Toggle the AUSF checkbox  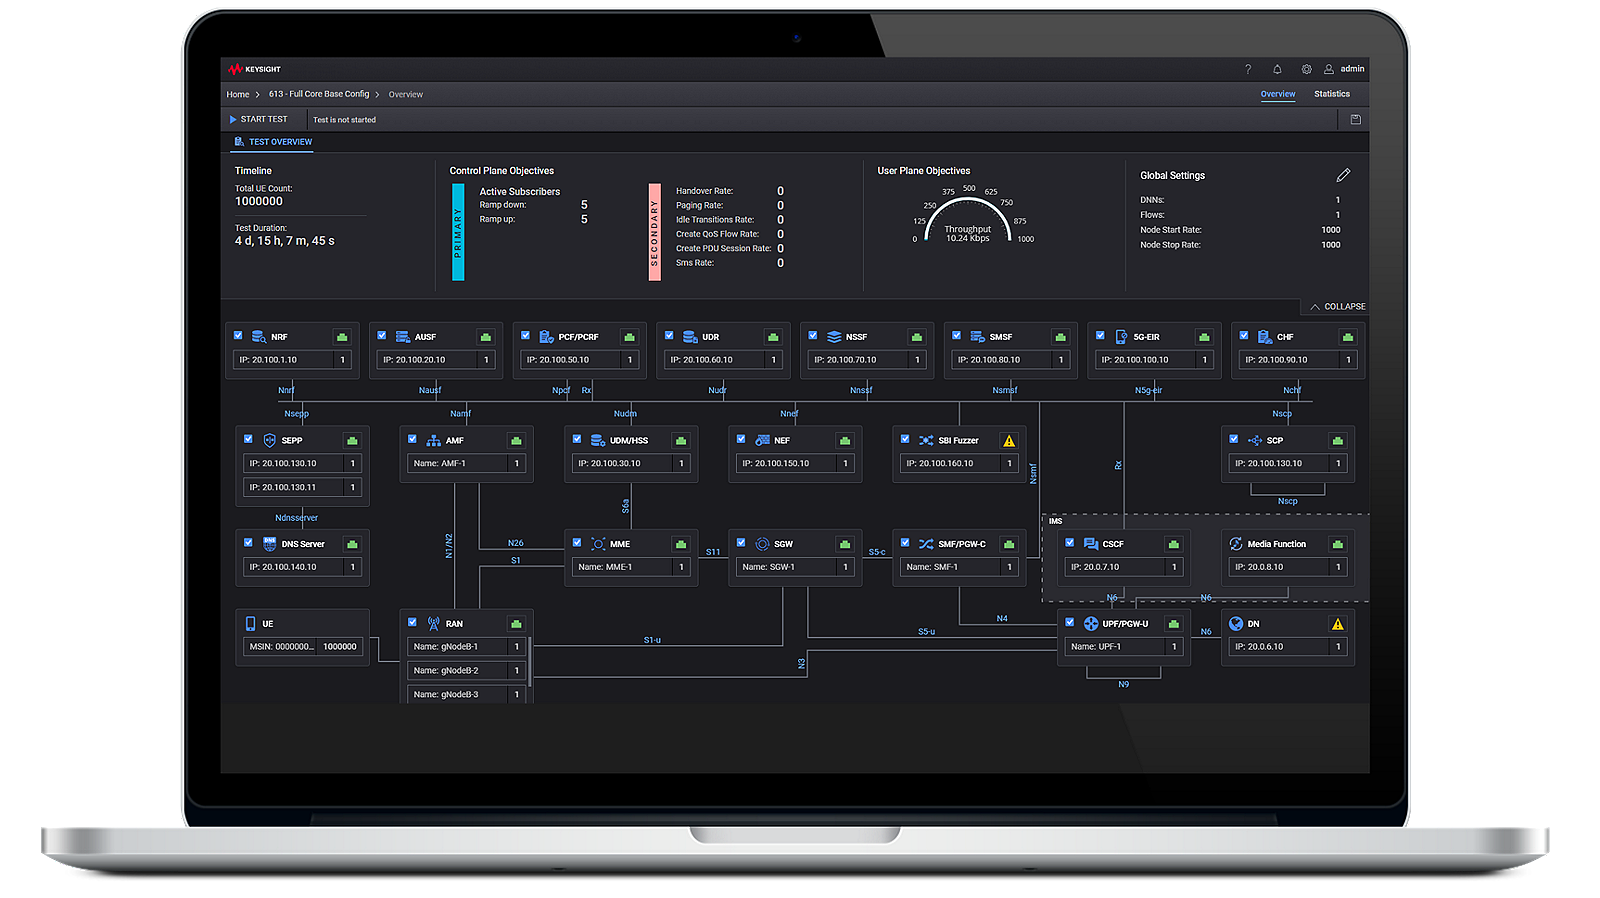point(382,336)
